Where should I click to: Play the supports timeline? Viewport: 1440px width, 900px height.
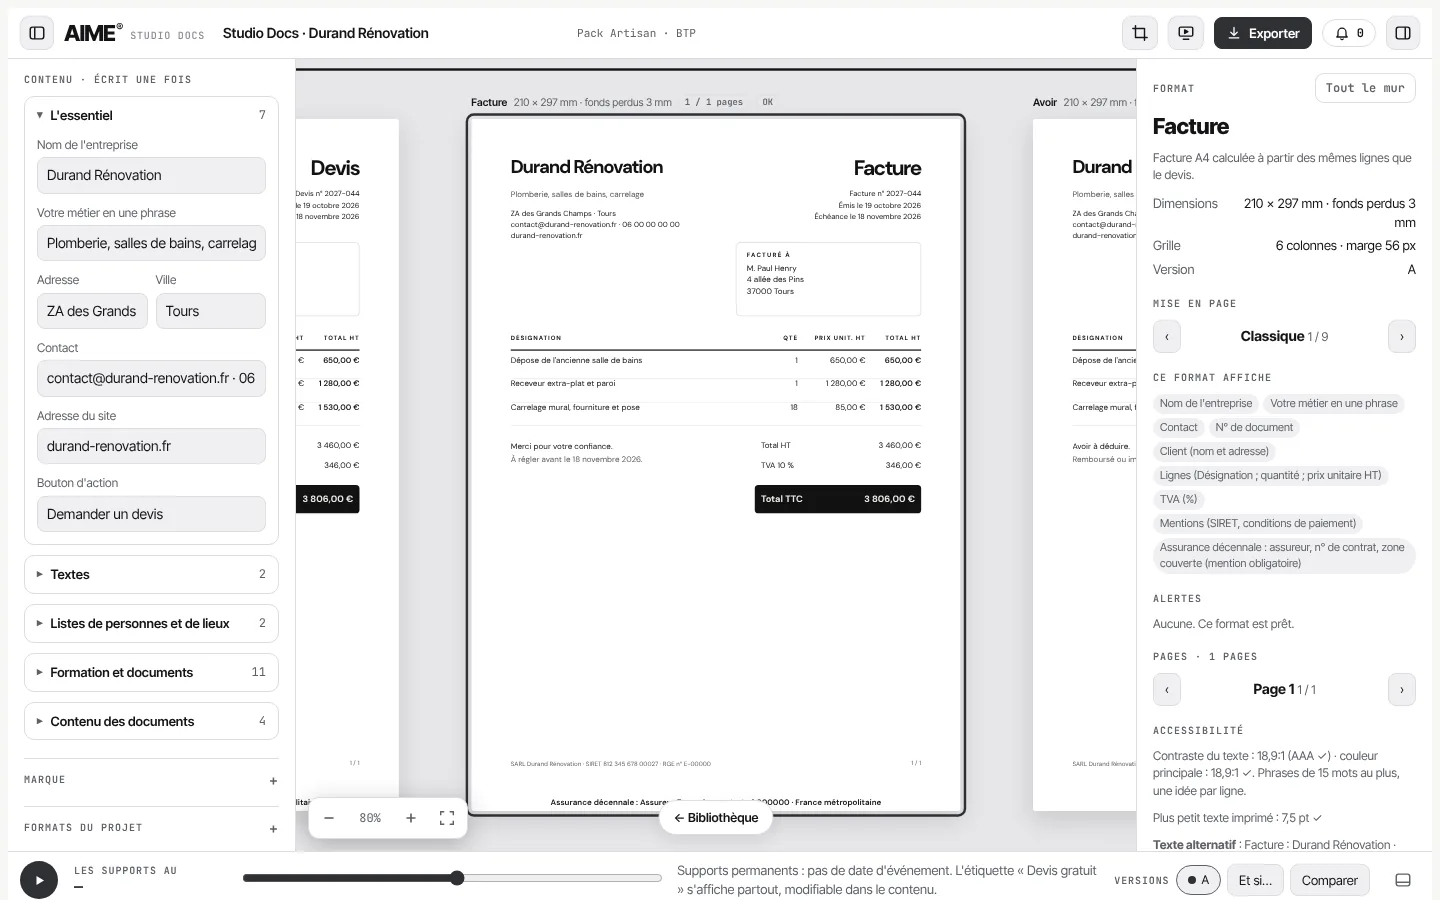point(39,880)
